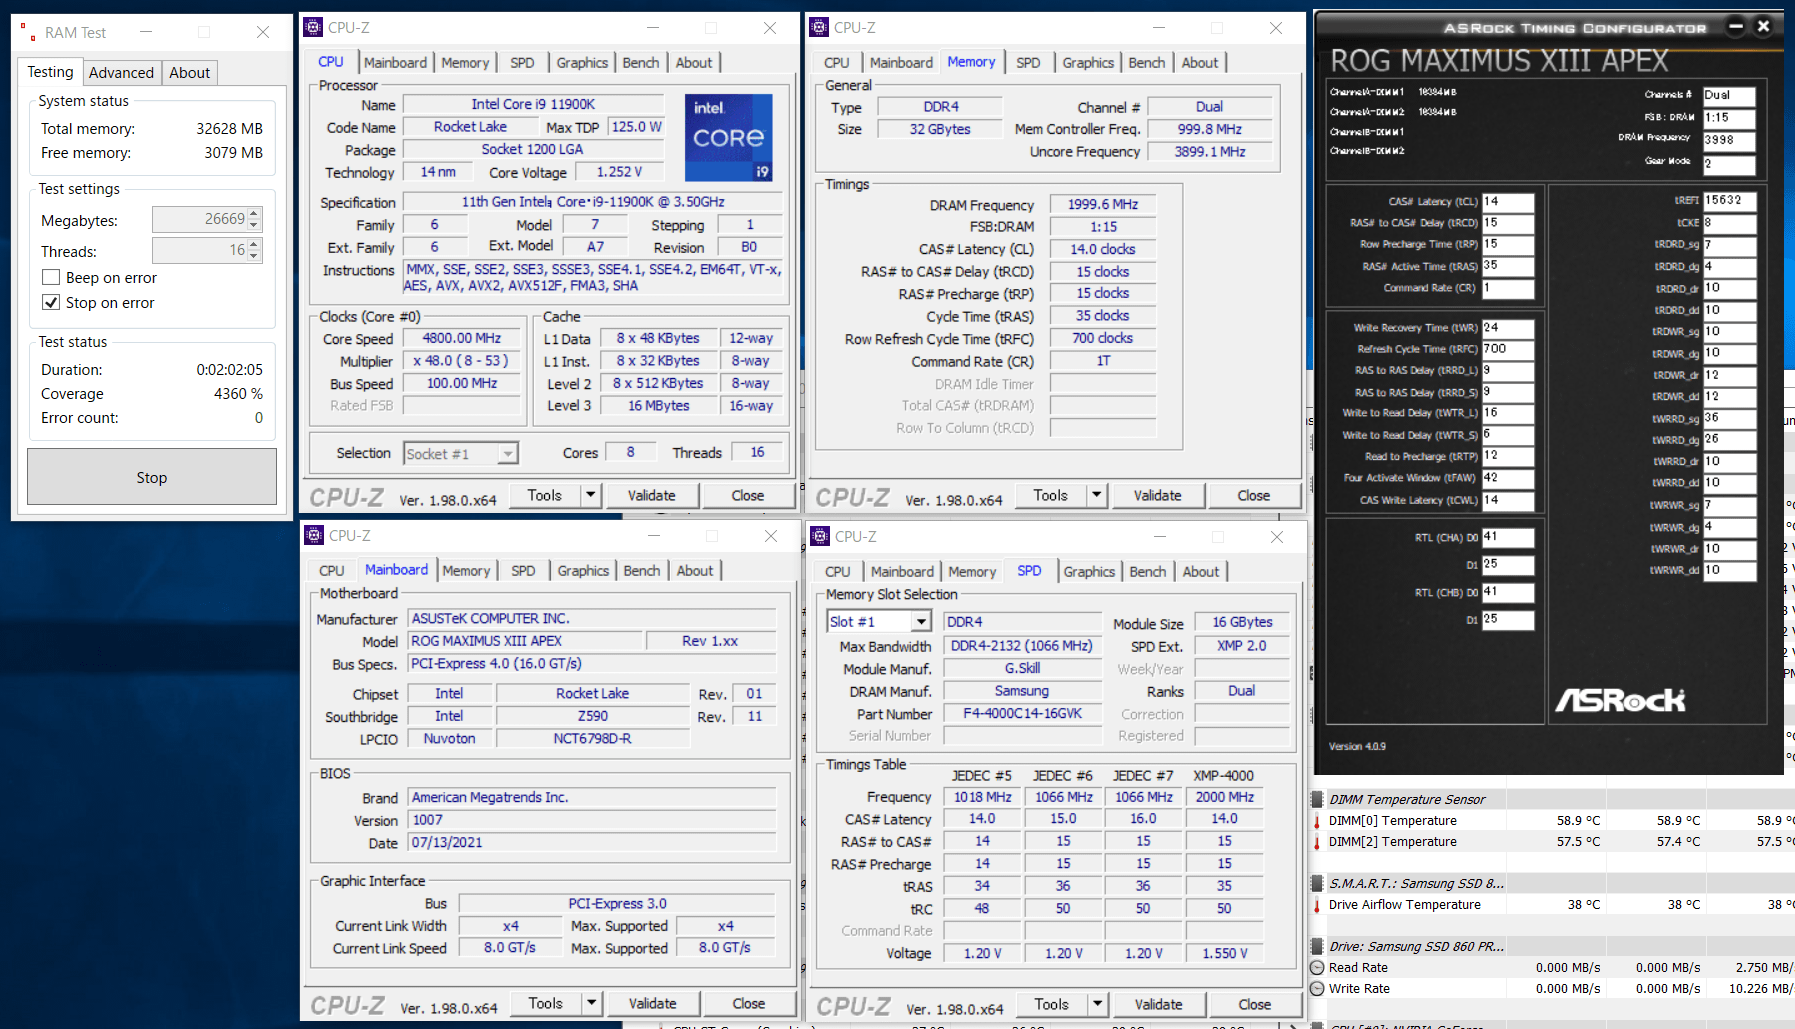Click Close button in the Memory tab window
The image size is (1795, 1029).
[x=1253, y=495]
